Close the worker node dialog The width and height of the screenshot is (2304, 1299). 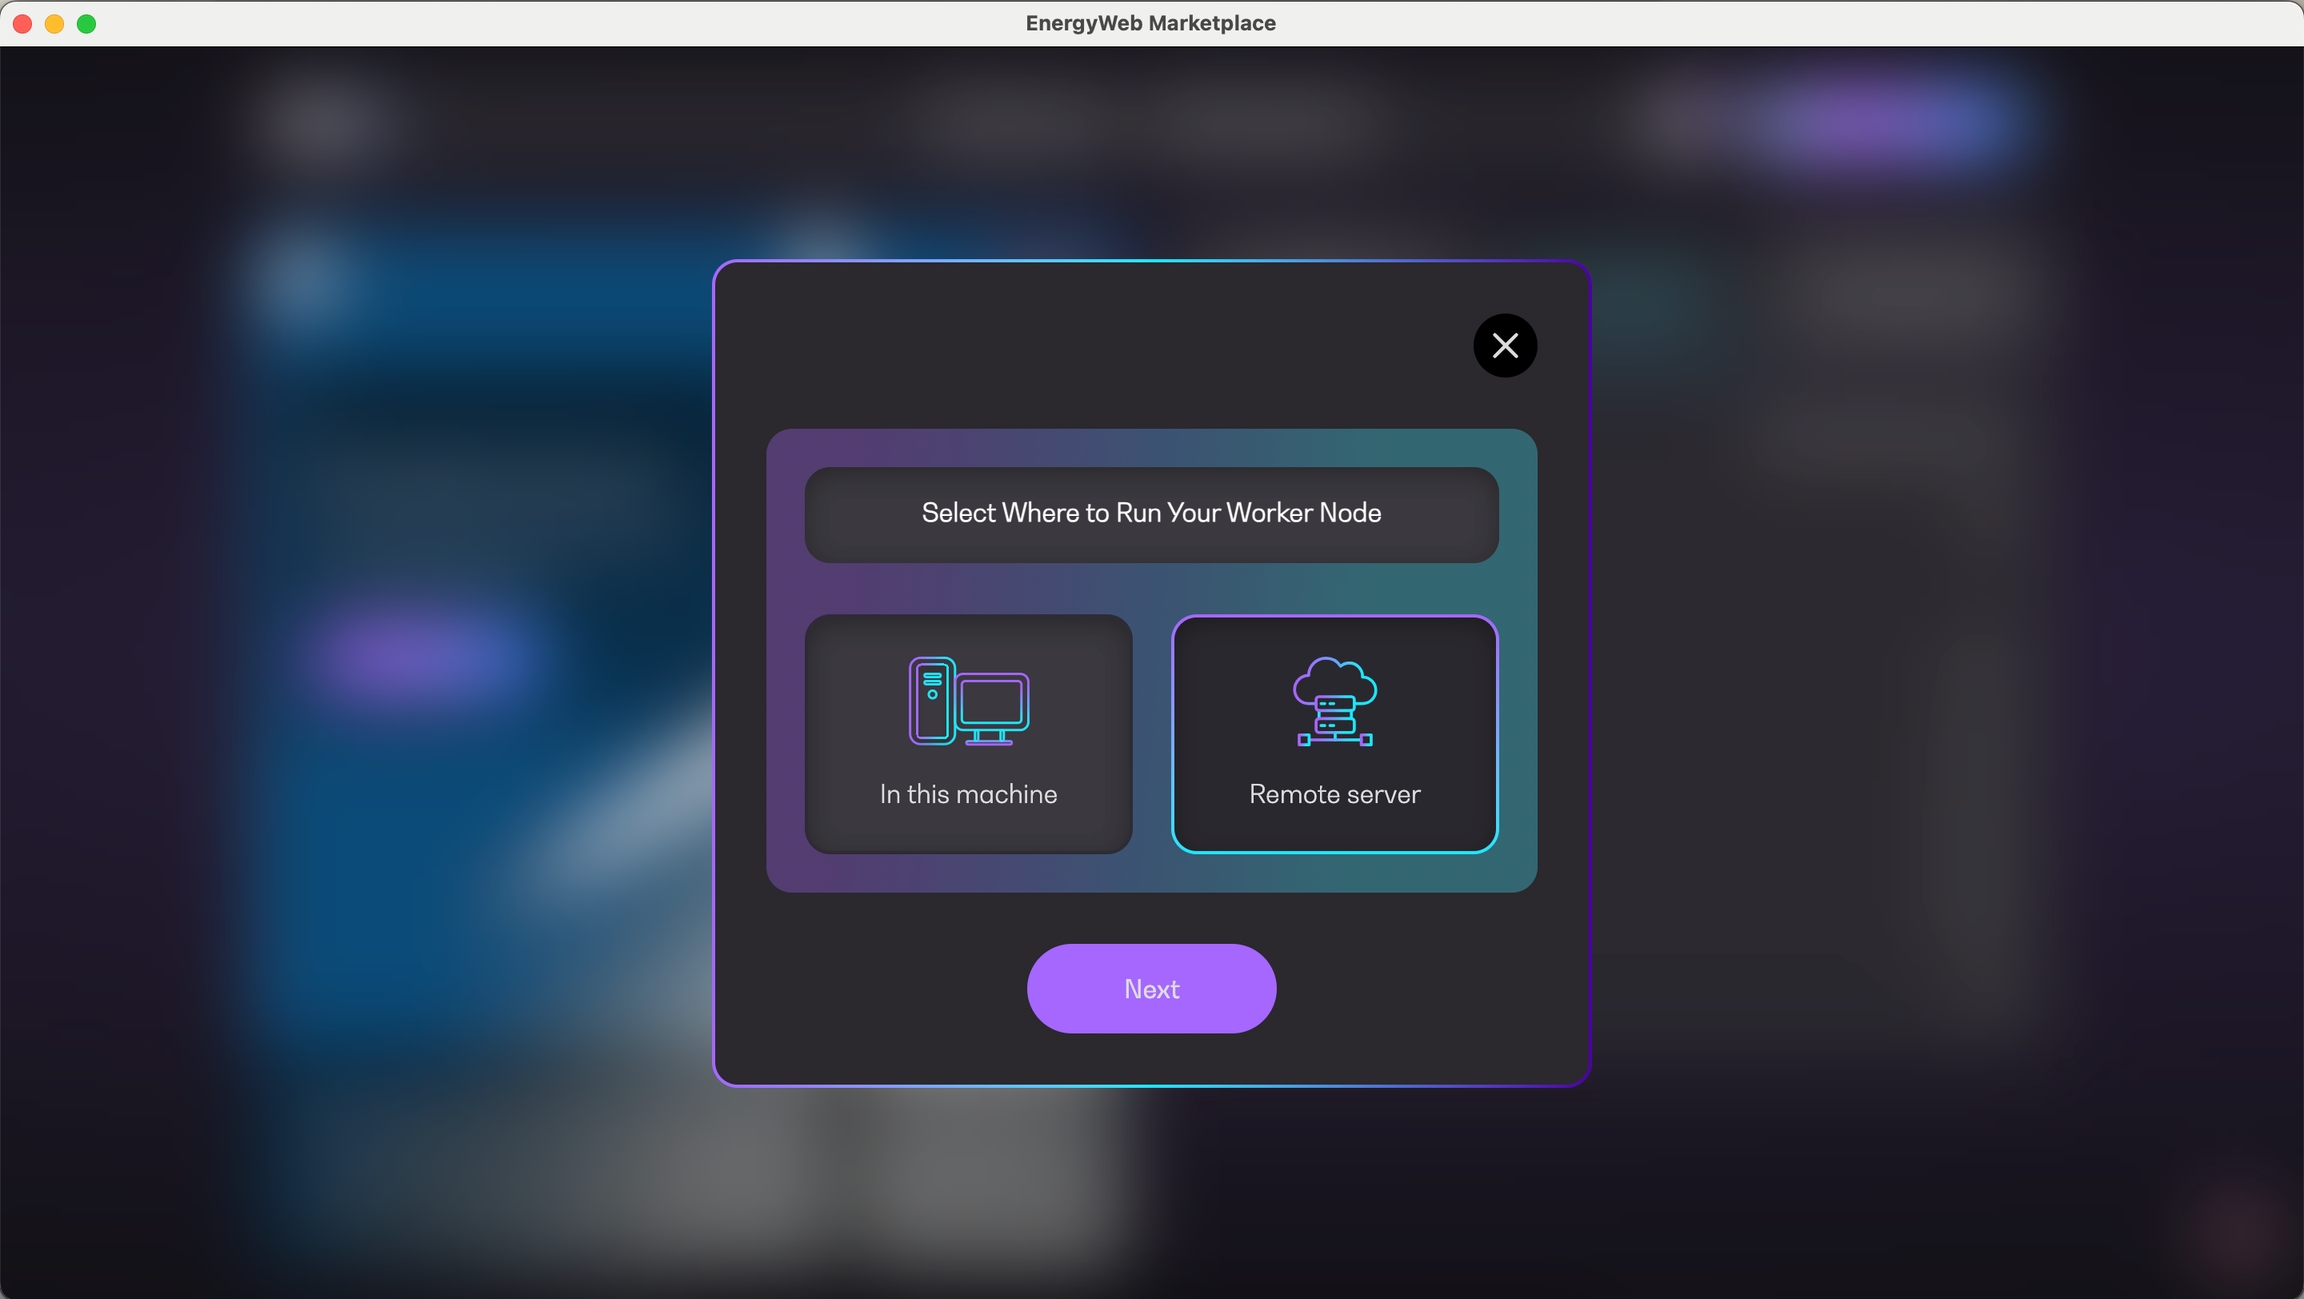coord(1504,346)
